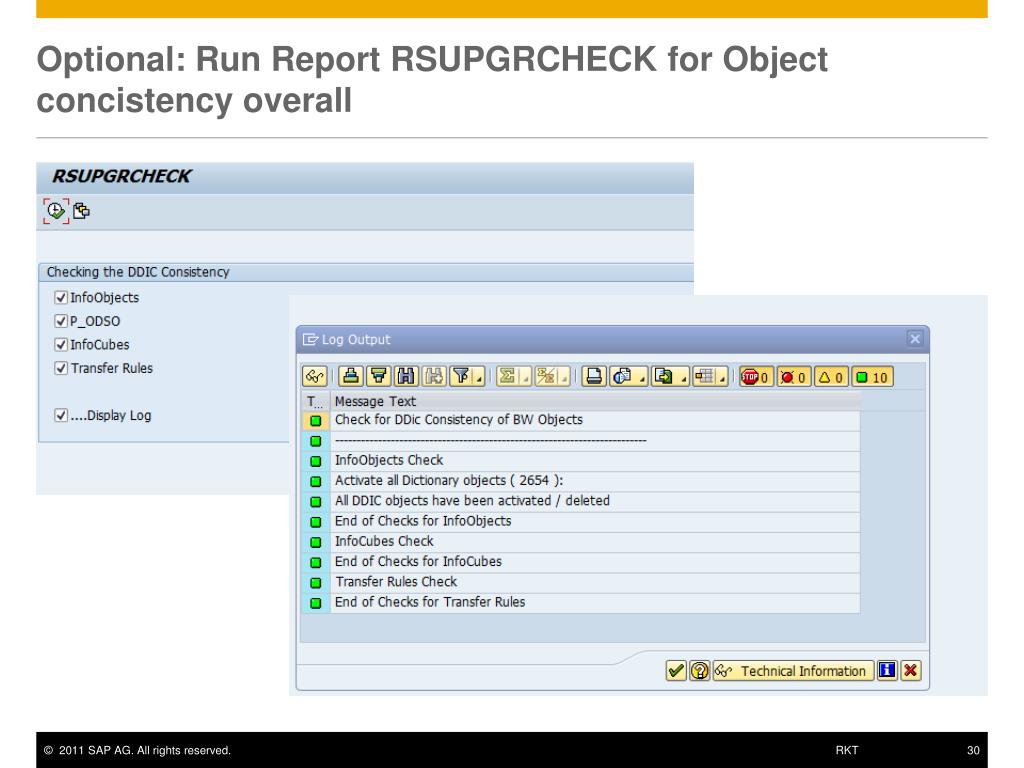
Task: Show success messages with the green 10 button
Action: (872, 377)
